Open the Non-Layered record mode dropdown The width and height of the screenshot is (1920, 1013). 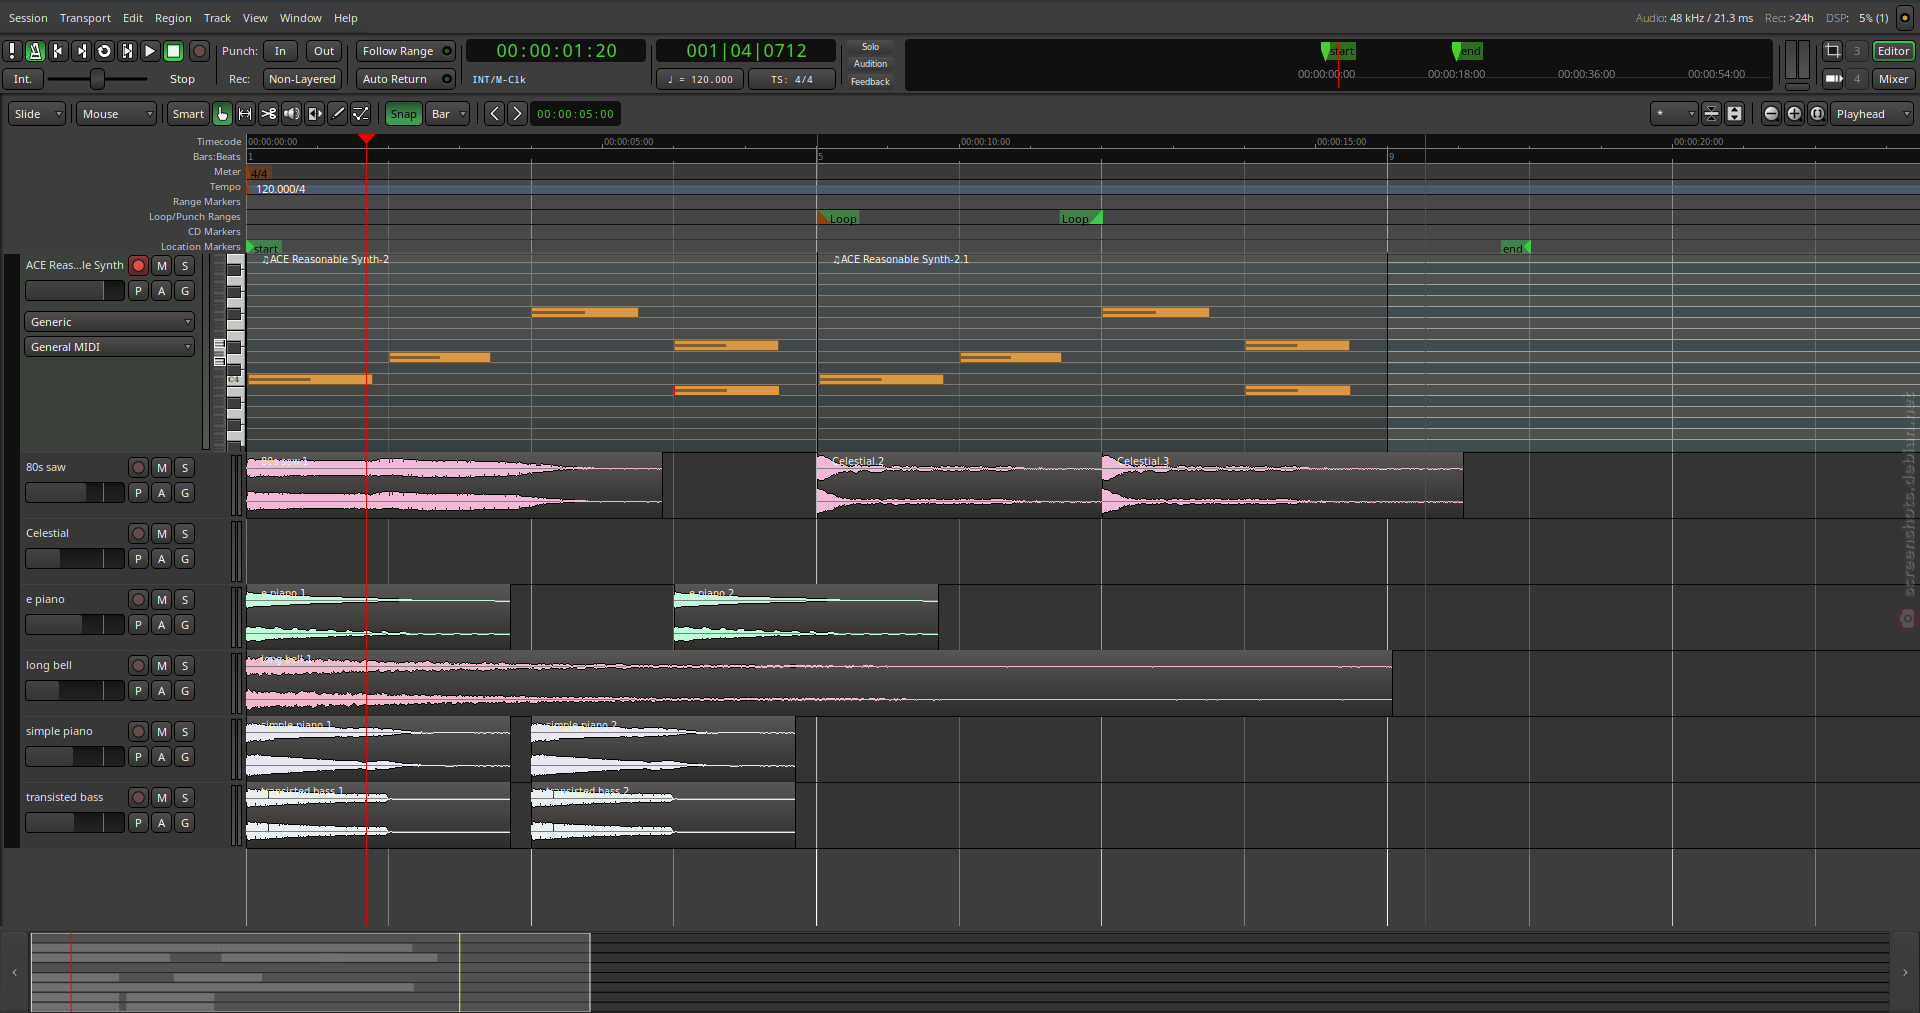click(302, 79)
